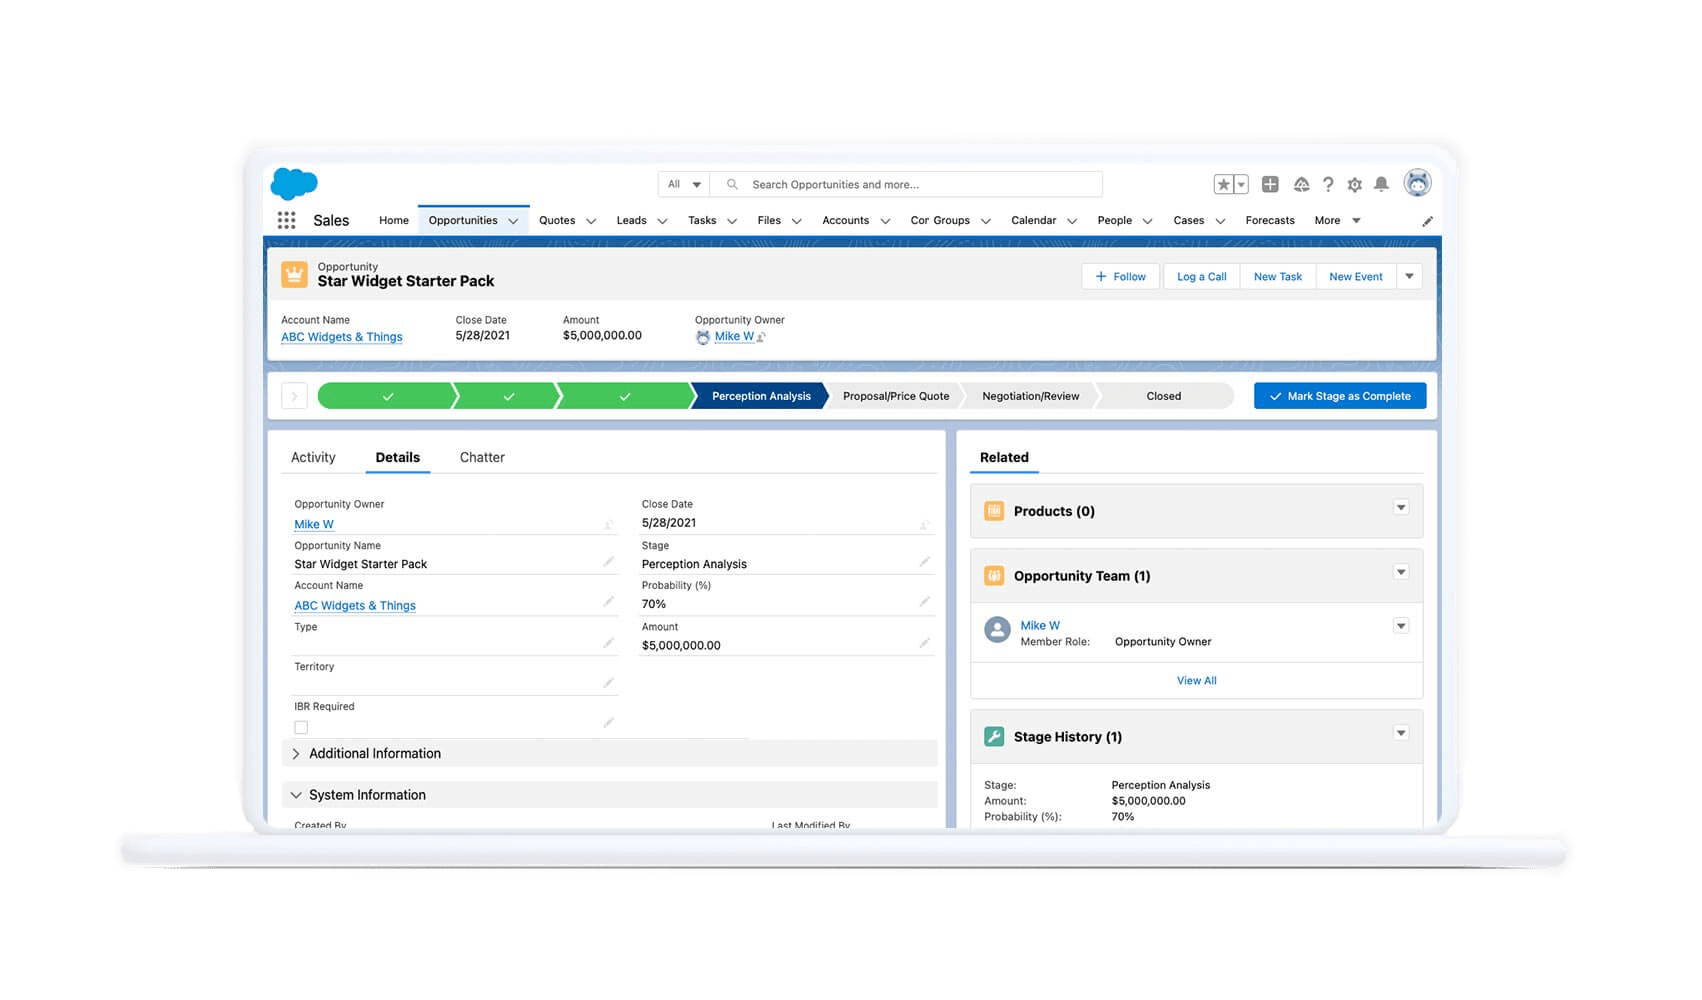Open the All search scope dropdown

684,184
